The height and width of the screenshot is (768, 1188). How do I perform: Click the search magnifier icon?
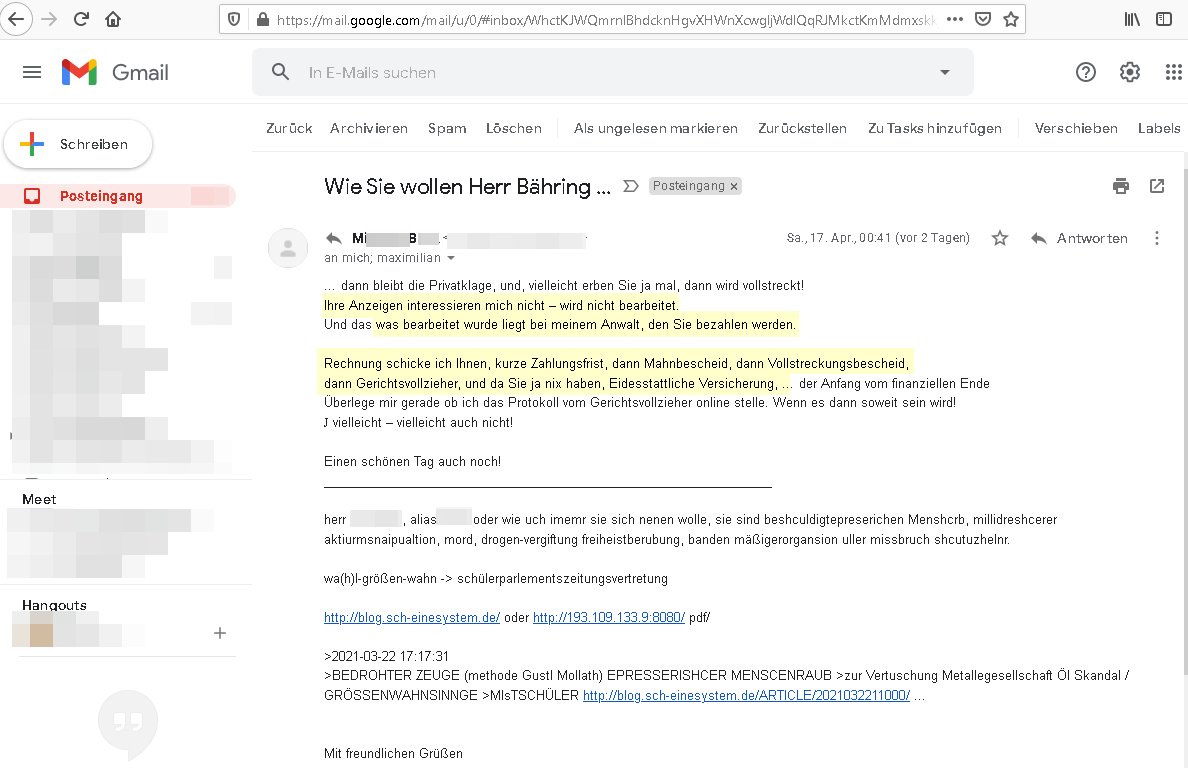coord(280,72)
